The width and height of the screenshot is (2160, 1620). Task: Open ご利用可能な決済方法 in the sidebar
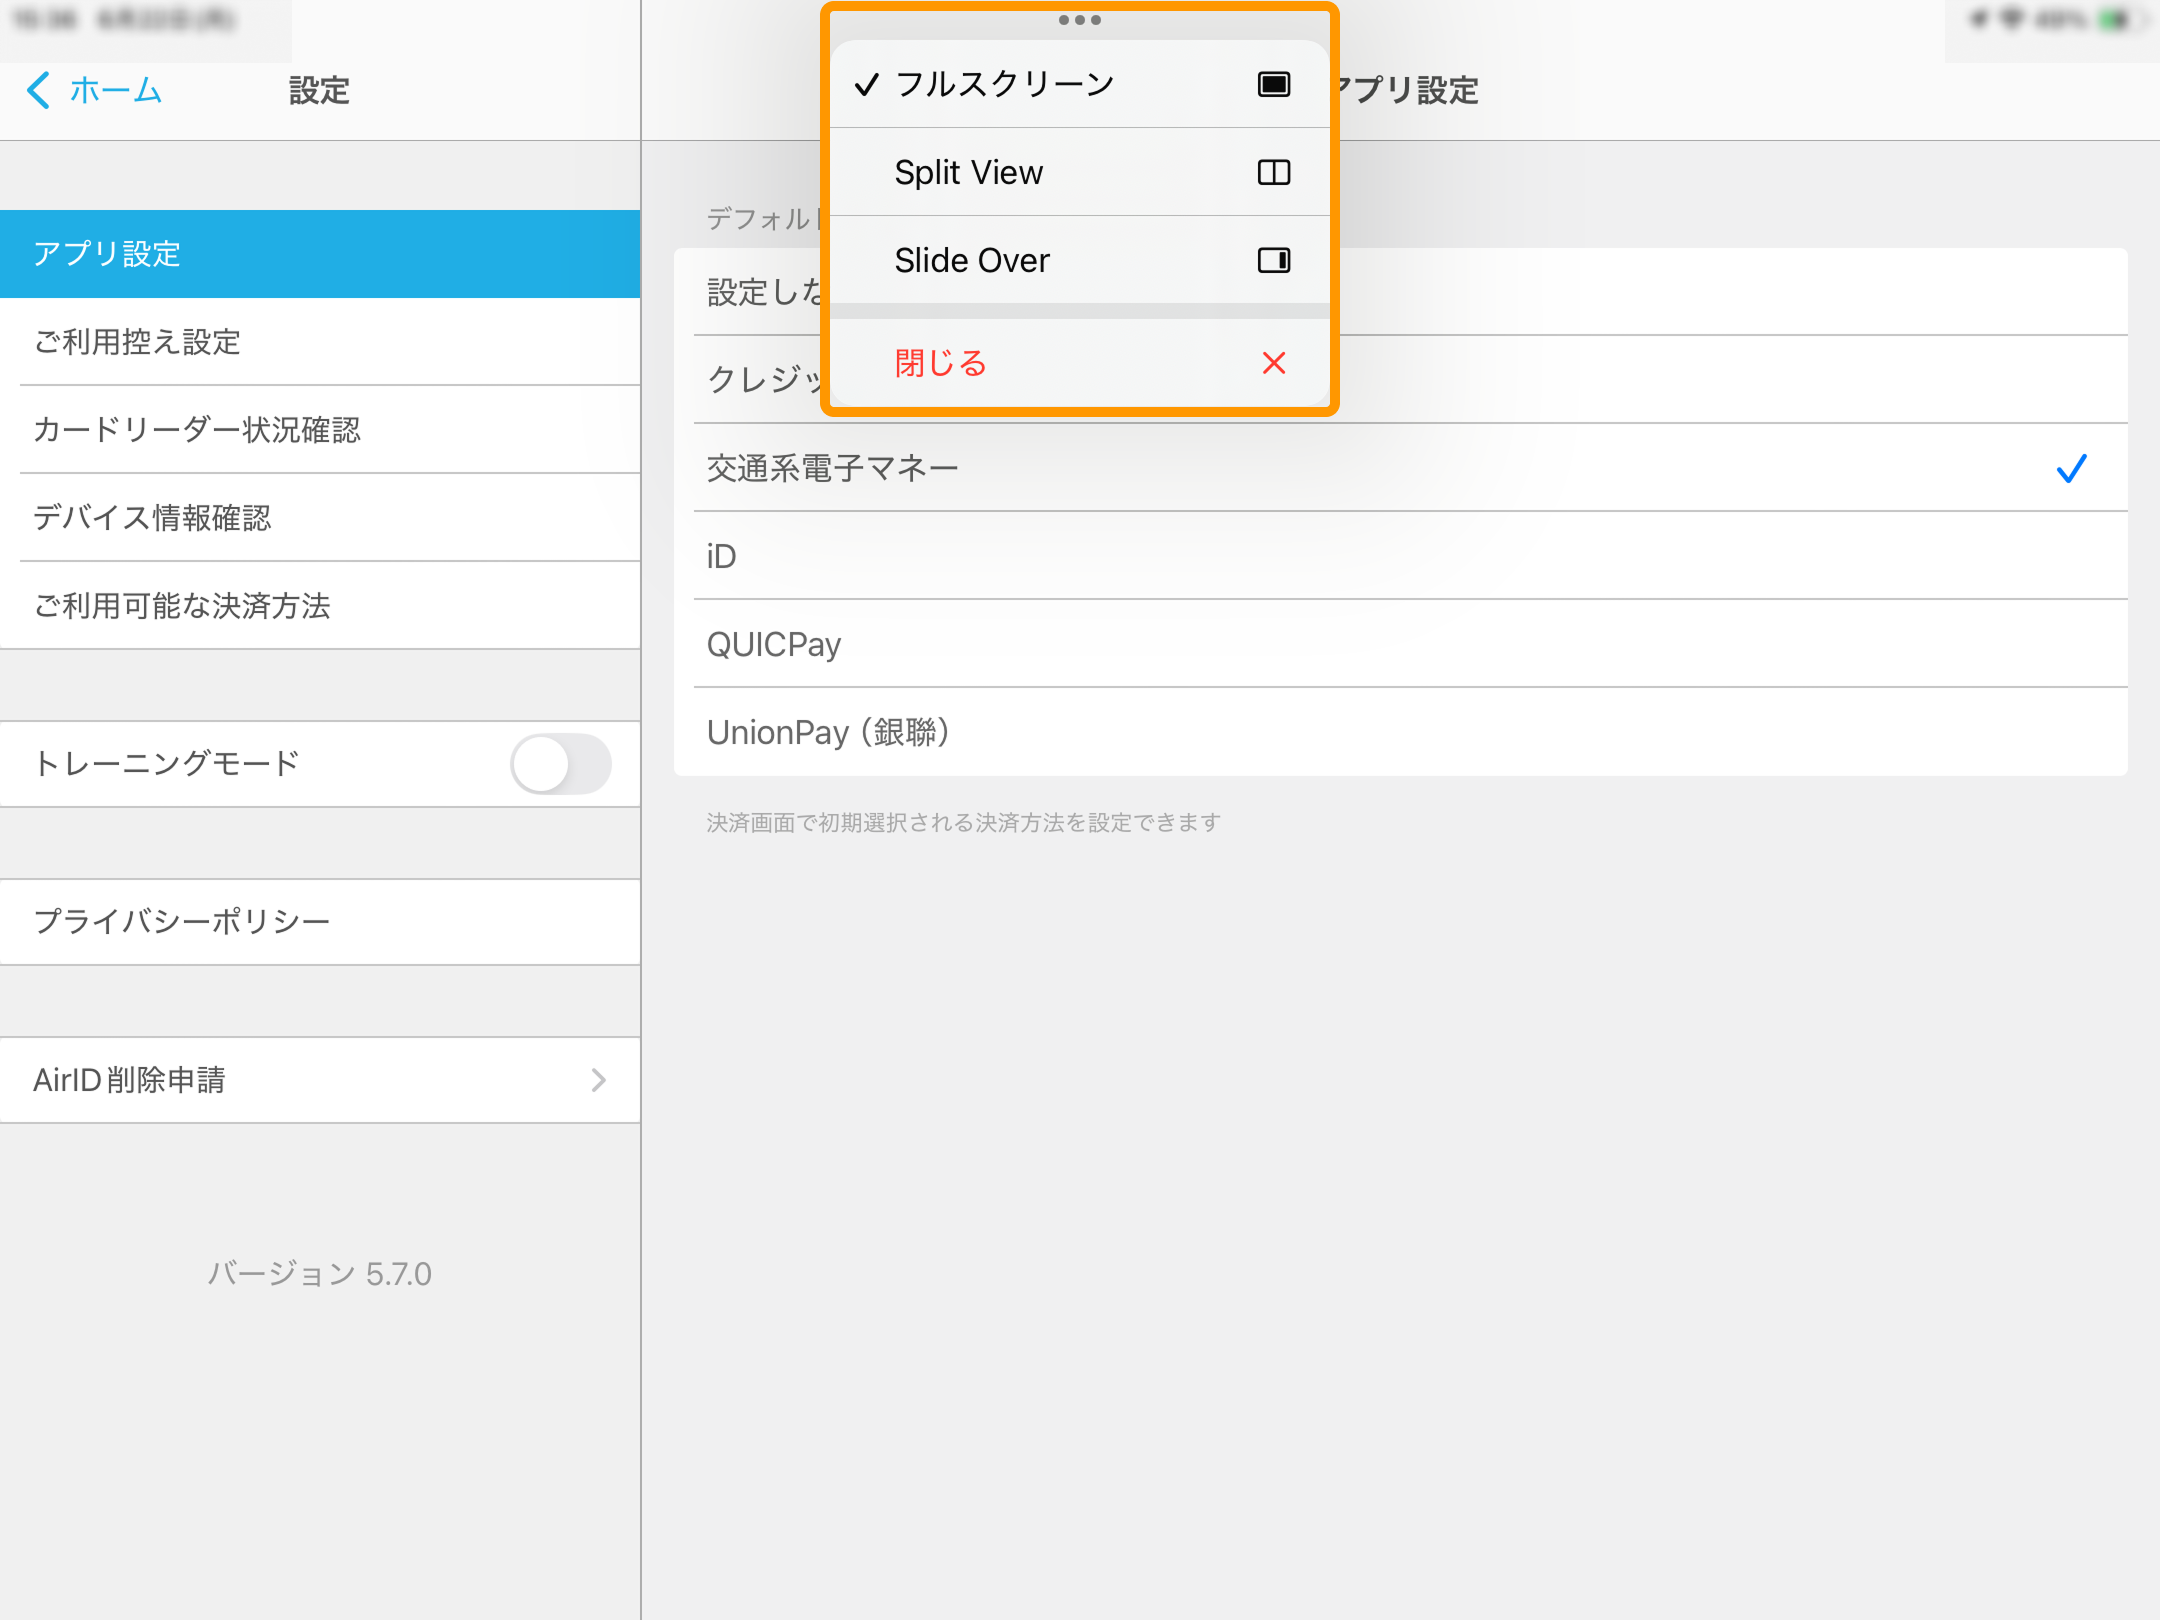(x=320, y=606)
